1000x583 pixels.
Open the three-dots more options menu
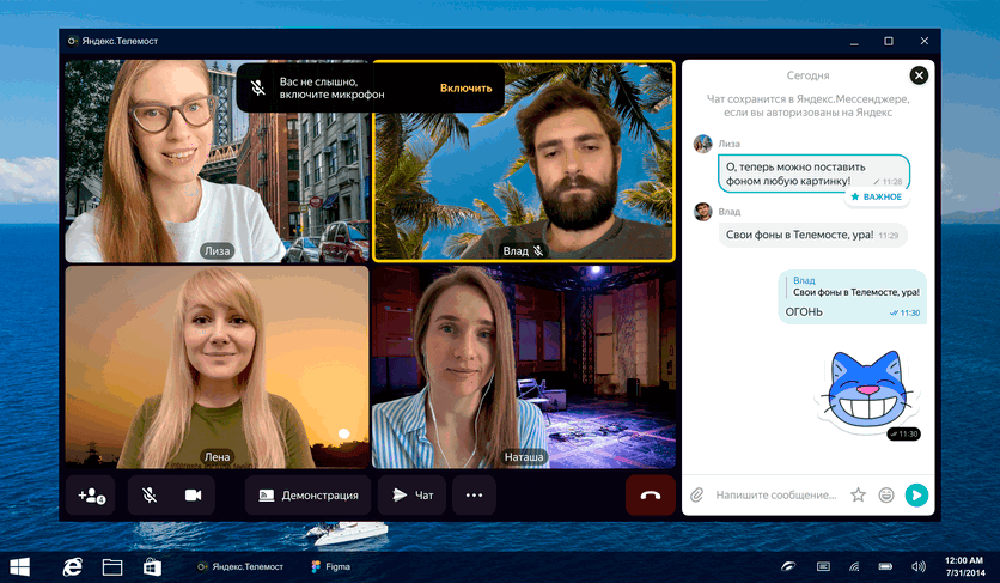[x=474, y=495]
